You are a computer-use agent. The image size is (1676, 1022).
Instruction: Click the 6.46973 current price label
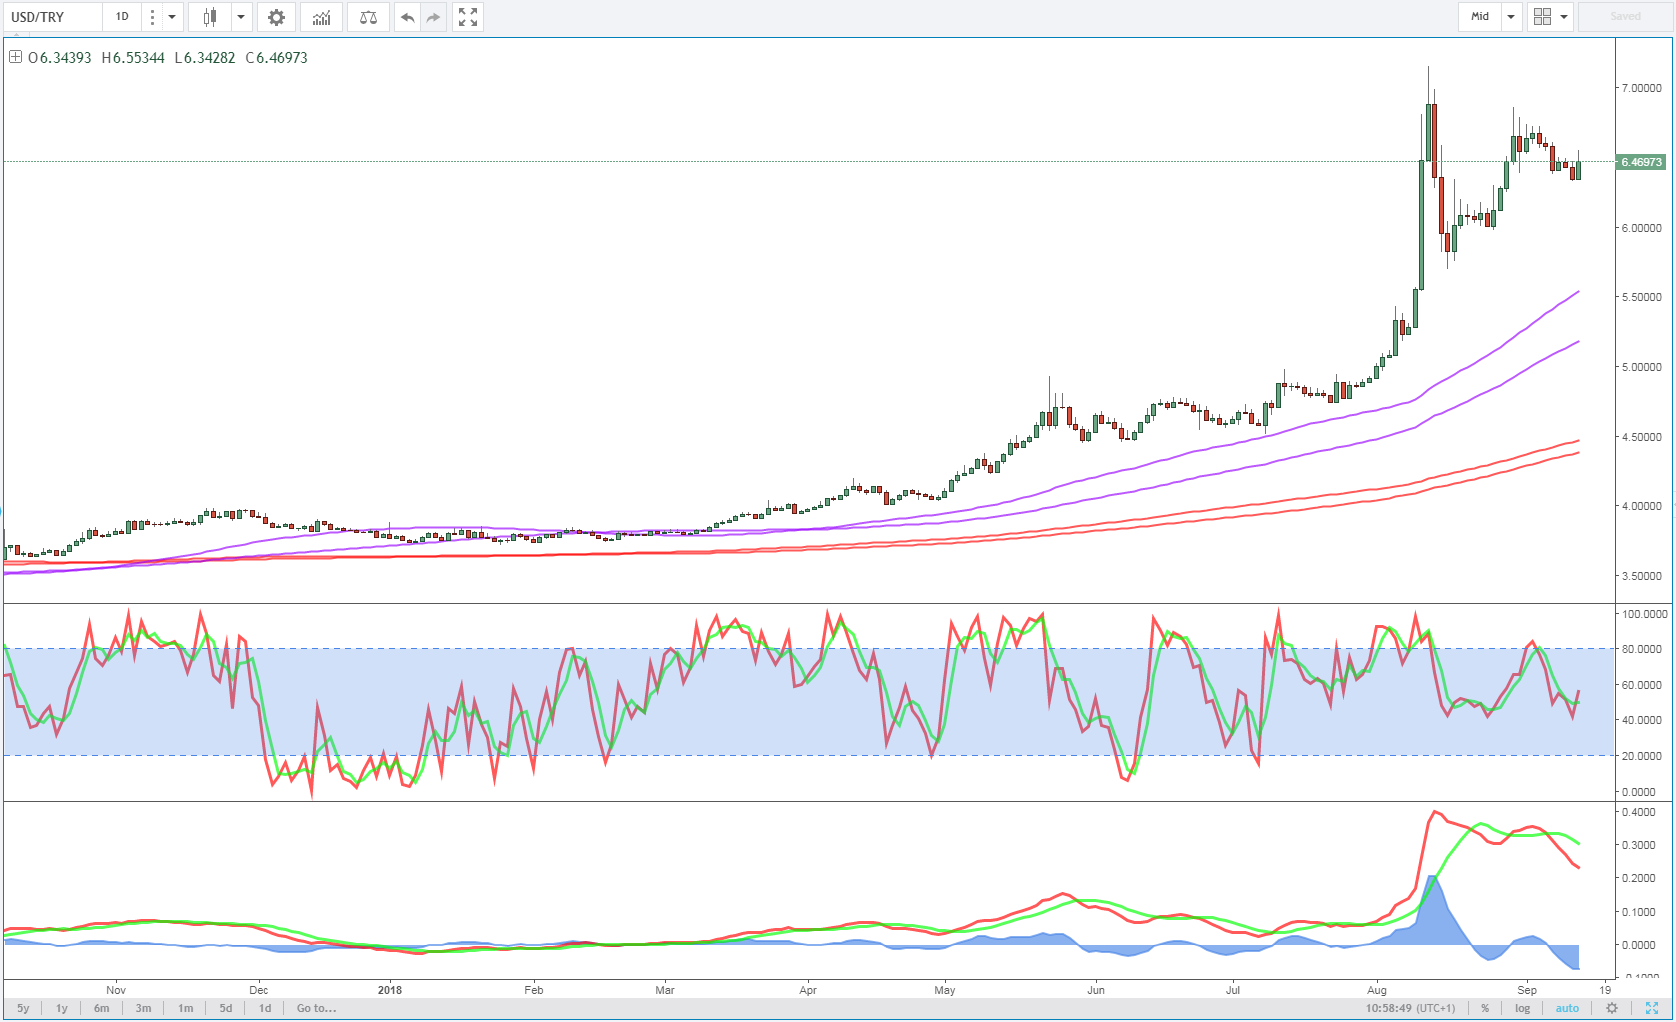point(1641,162)
